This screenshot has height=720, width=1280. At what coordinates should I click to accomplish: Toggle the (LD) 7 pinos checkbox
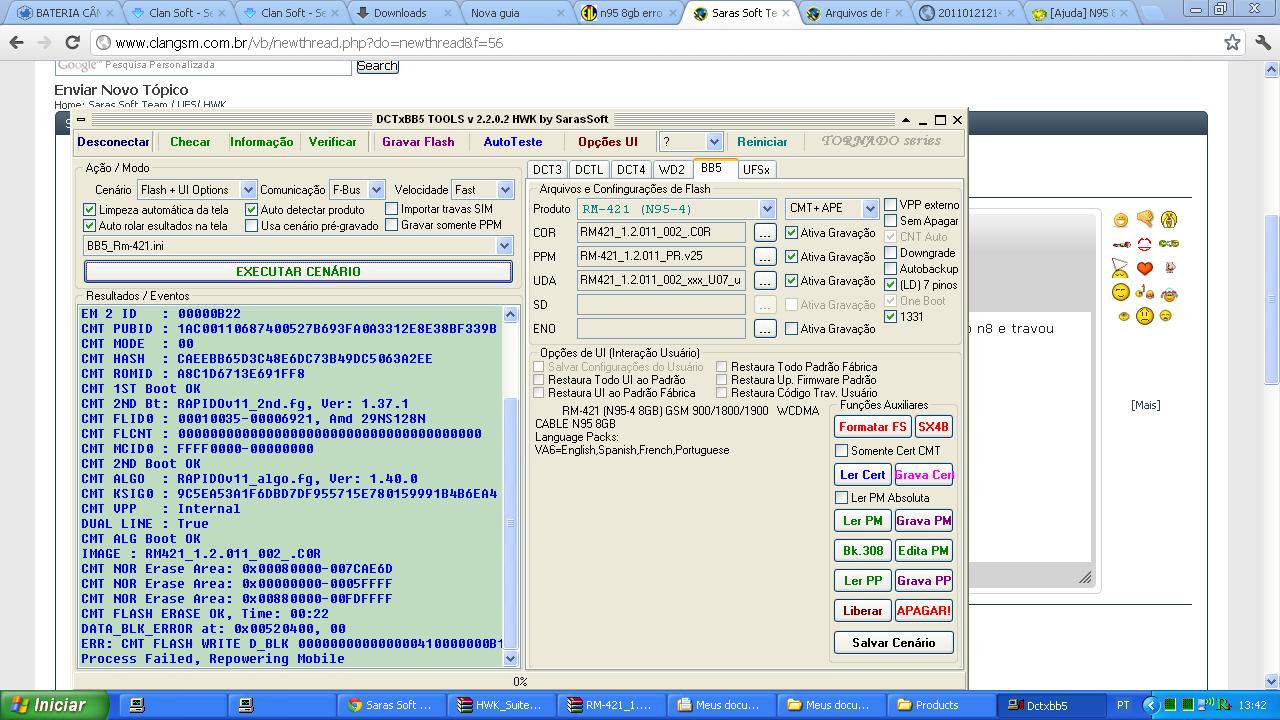pos(891,285)
